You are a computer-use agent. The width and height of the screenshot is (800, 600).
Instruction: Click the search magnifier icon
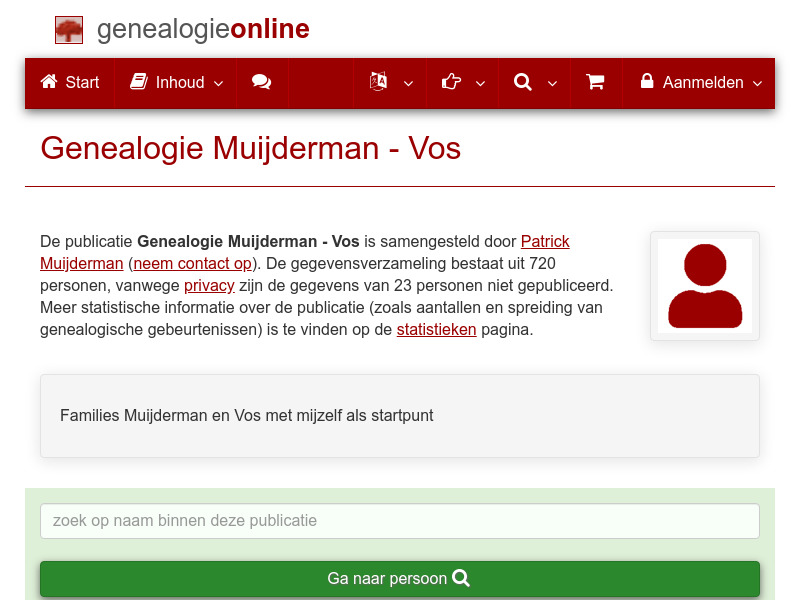pos(523,83)
